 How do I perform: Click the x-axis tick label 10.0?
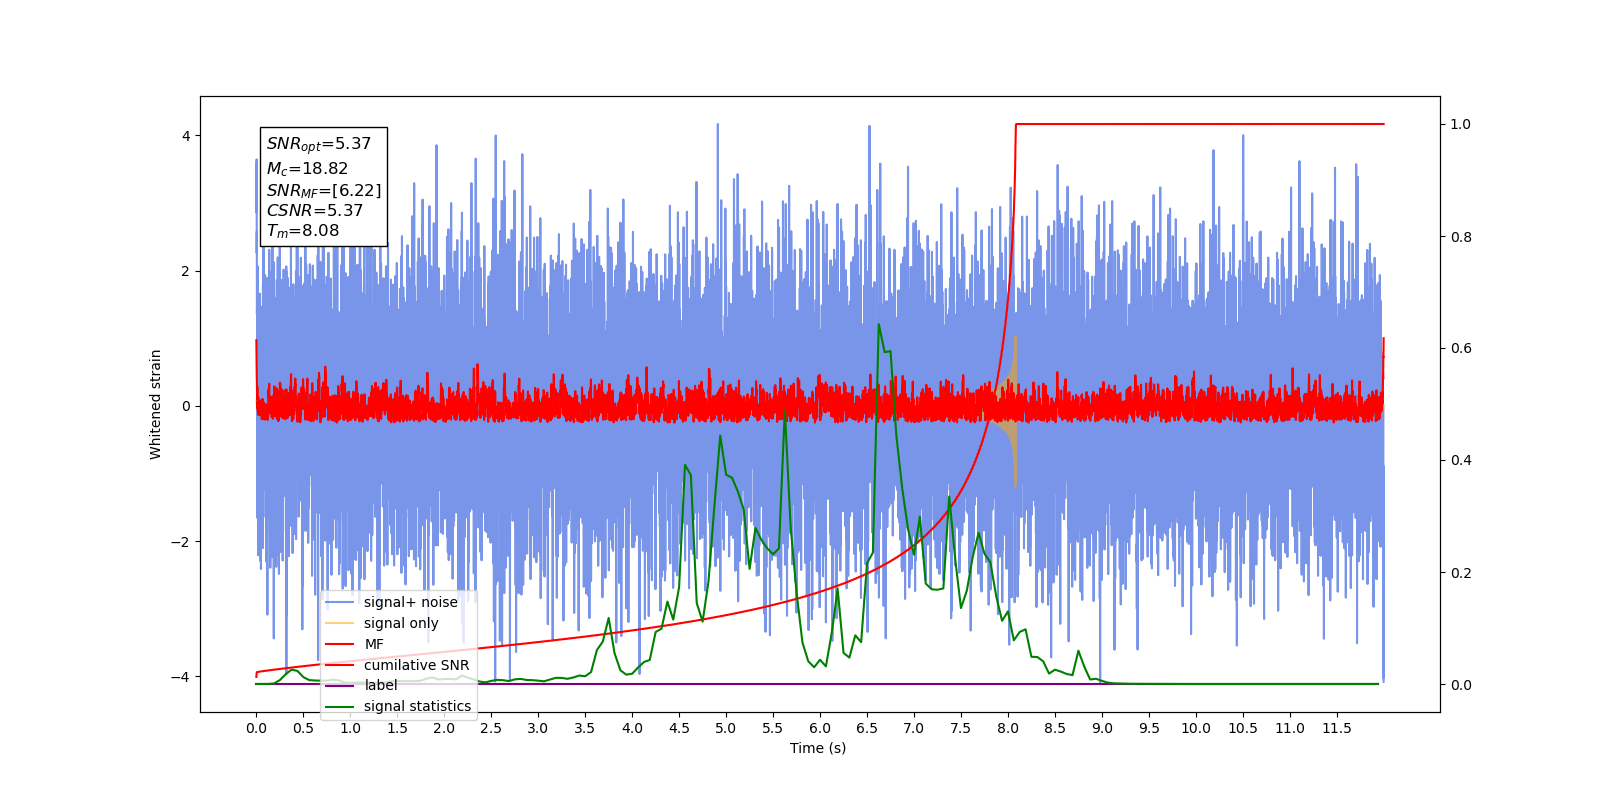coord(1196,728)
